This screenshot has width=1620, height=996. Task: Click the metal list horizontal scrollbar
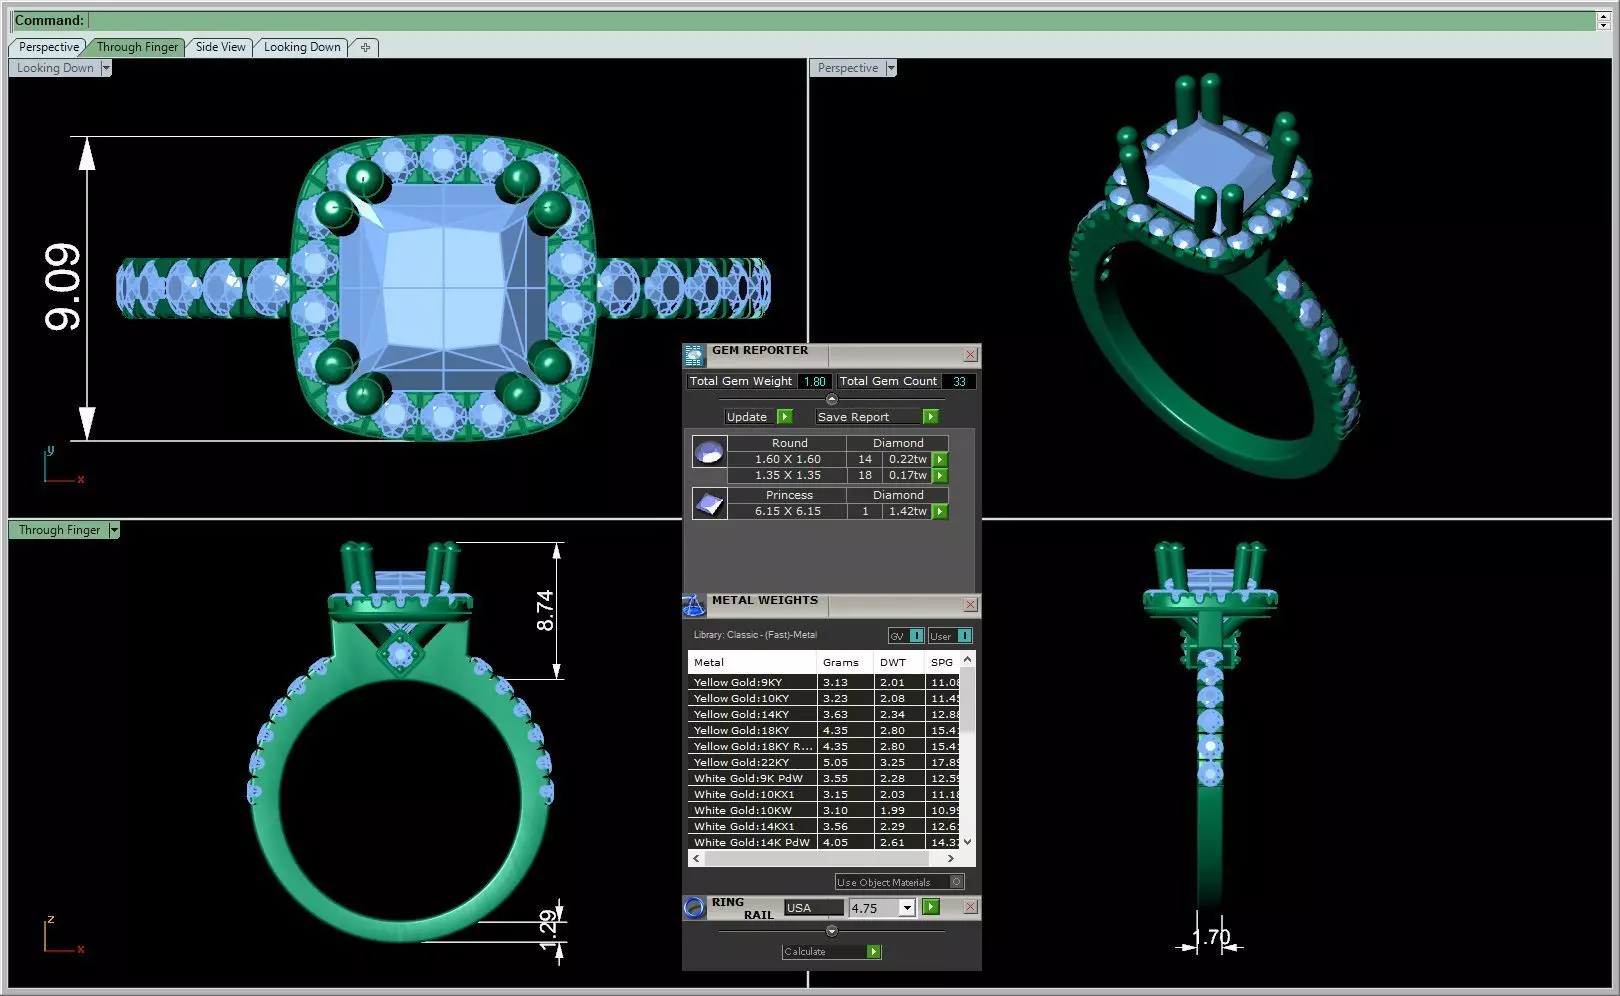(823, 859)
